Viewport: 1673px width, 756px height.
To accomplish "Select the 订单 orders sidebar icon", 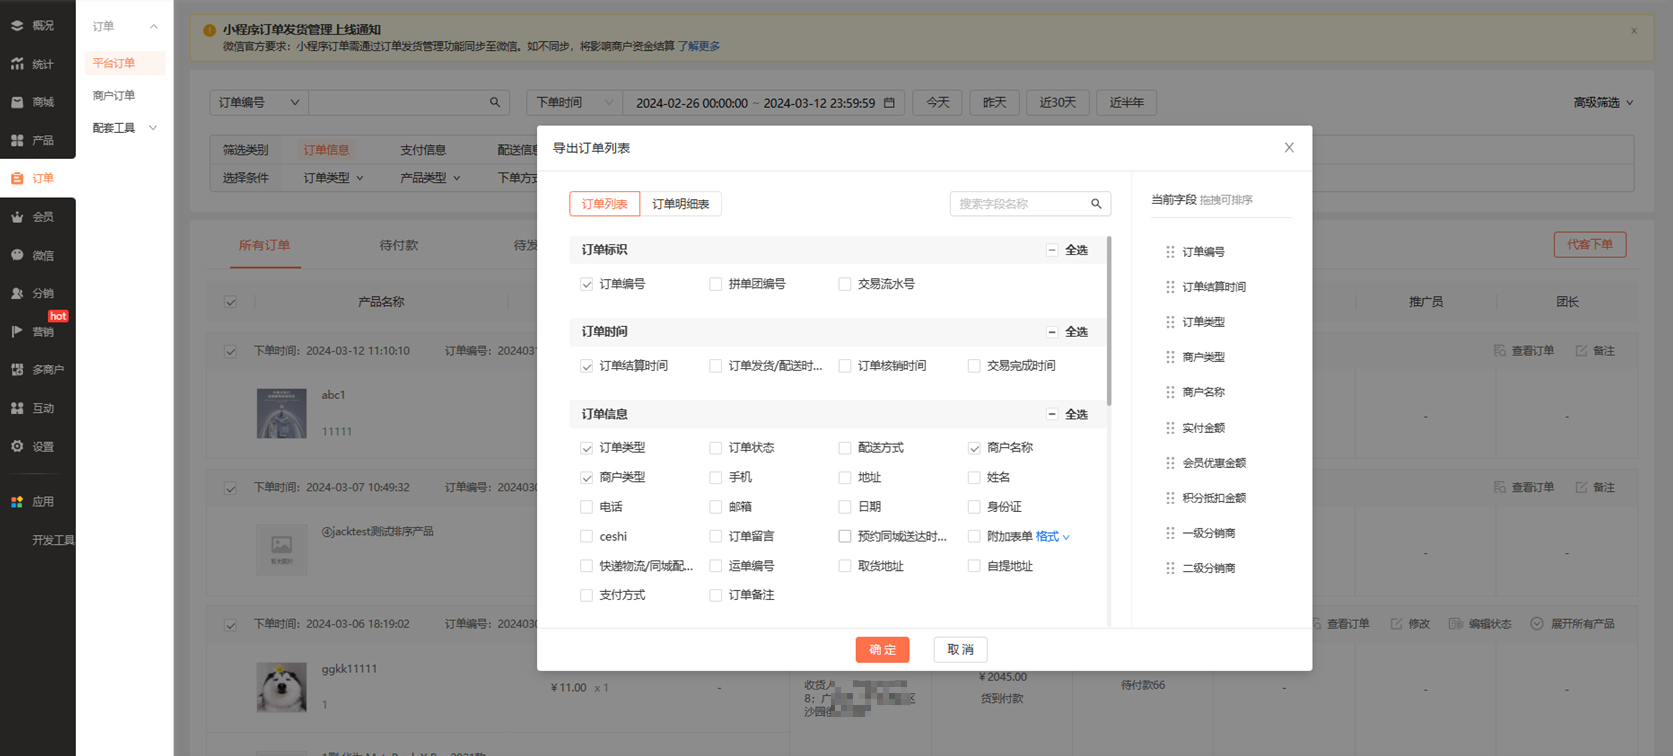I will pos(17,178).
